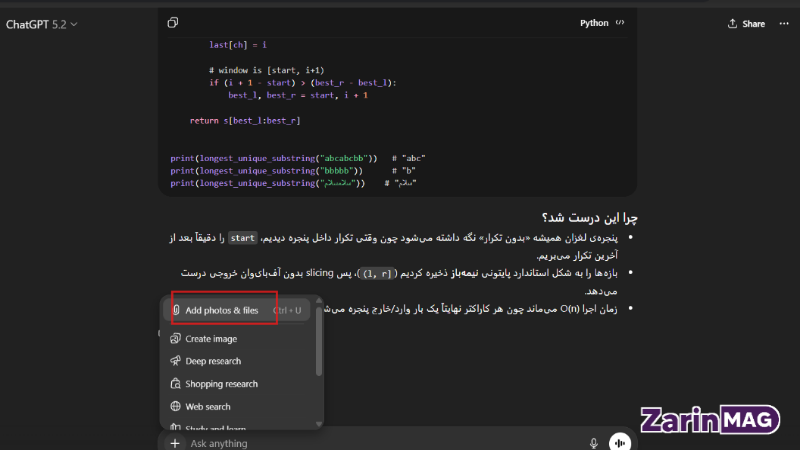Click the Web search globe icon
Image resolution: width=800 pixels, height=450 pixels.
(176, 406)
